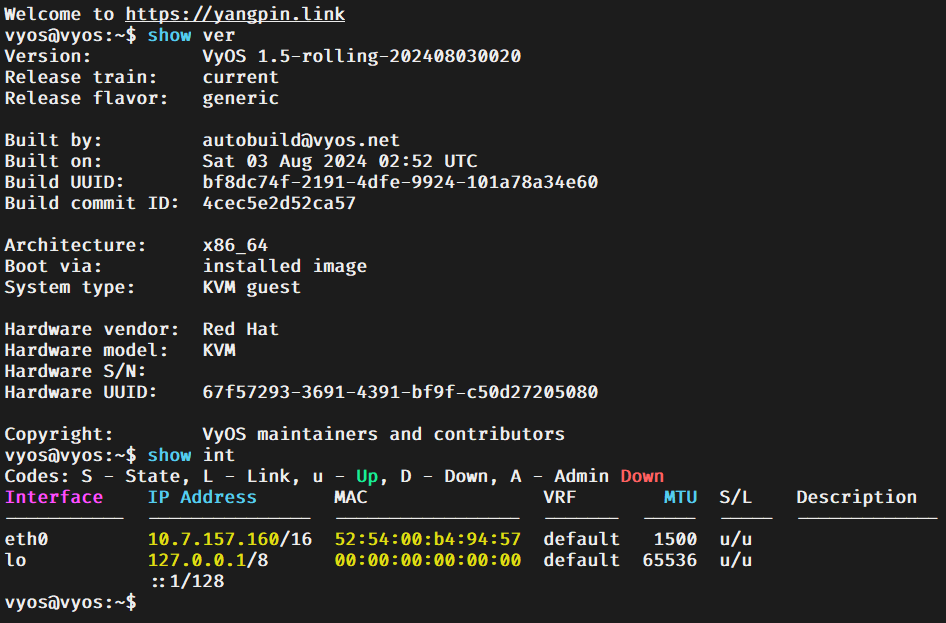Click the Build commit ID 4cec5e2d52ca57

pos(279,203)
